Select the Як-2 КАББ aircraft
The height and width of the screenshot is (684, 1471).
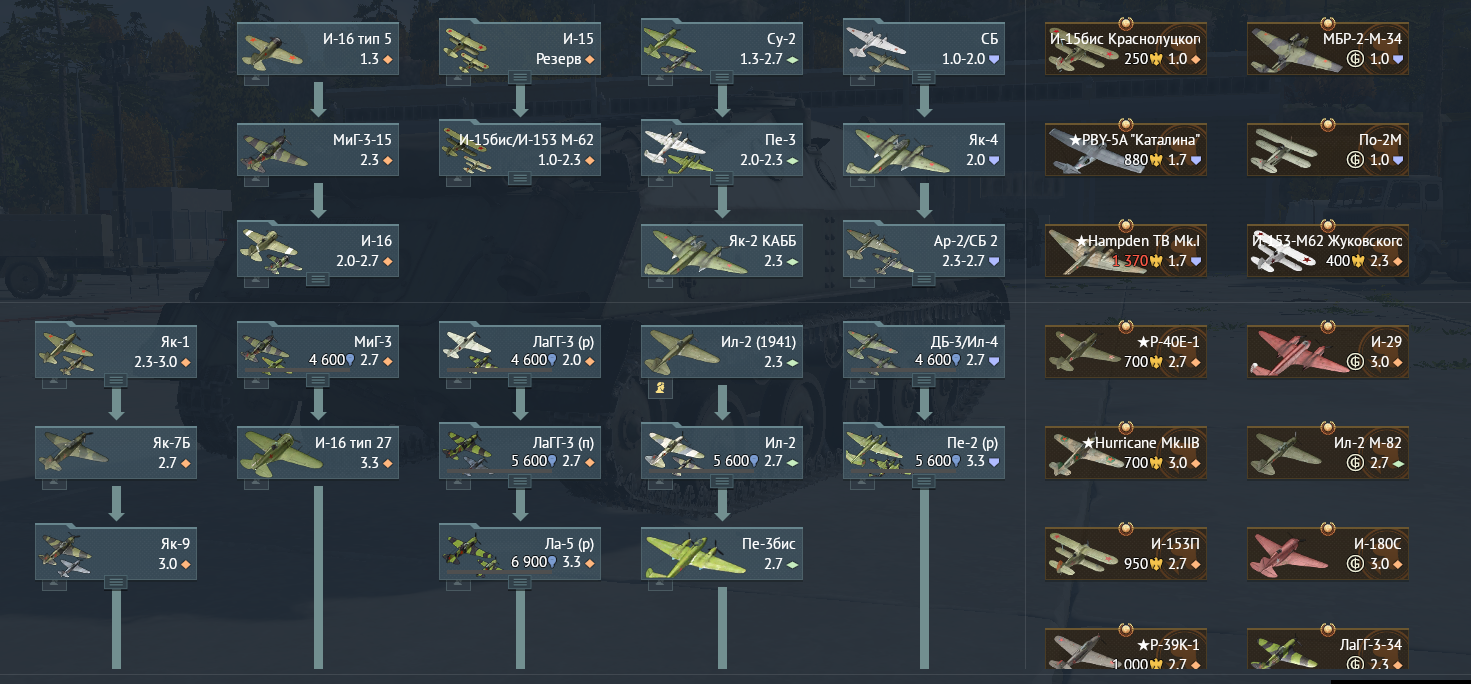coord(721,250)
